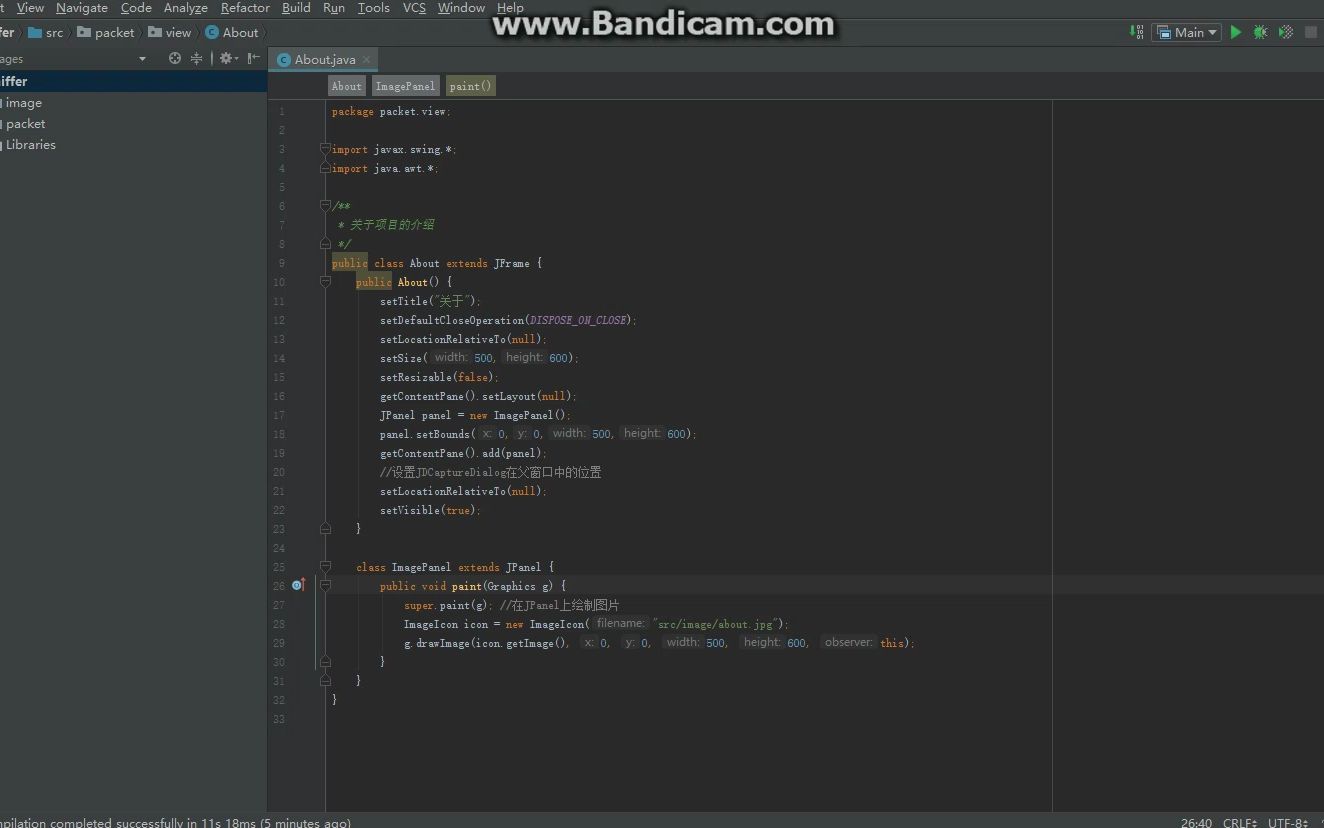Image resolution: width=1324 pixels, height=828 pixels.
Task: Click the src folder icon in breadcrumb
Action: tap(35, 33)
